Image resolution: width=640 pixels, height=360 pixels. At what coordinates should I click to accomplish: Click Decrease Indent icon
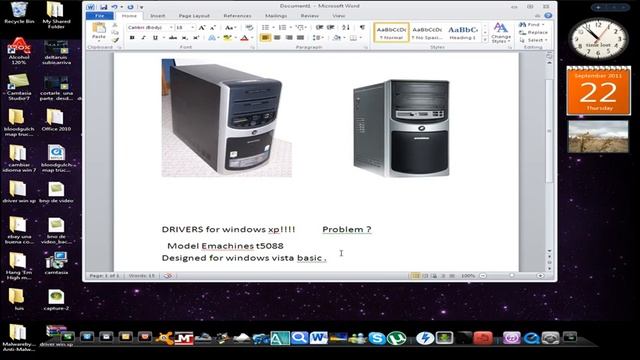[x=320, y=27]
